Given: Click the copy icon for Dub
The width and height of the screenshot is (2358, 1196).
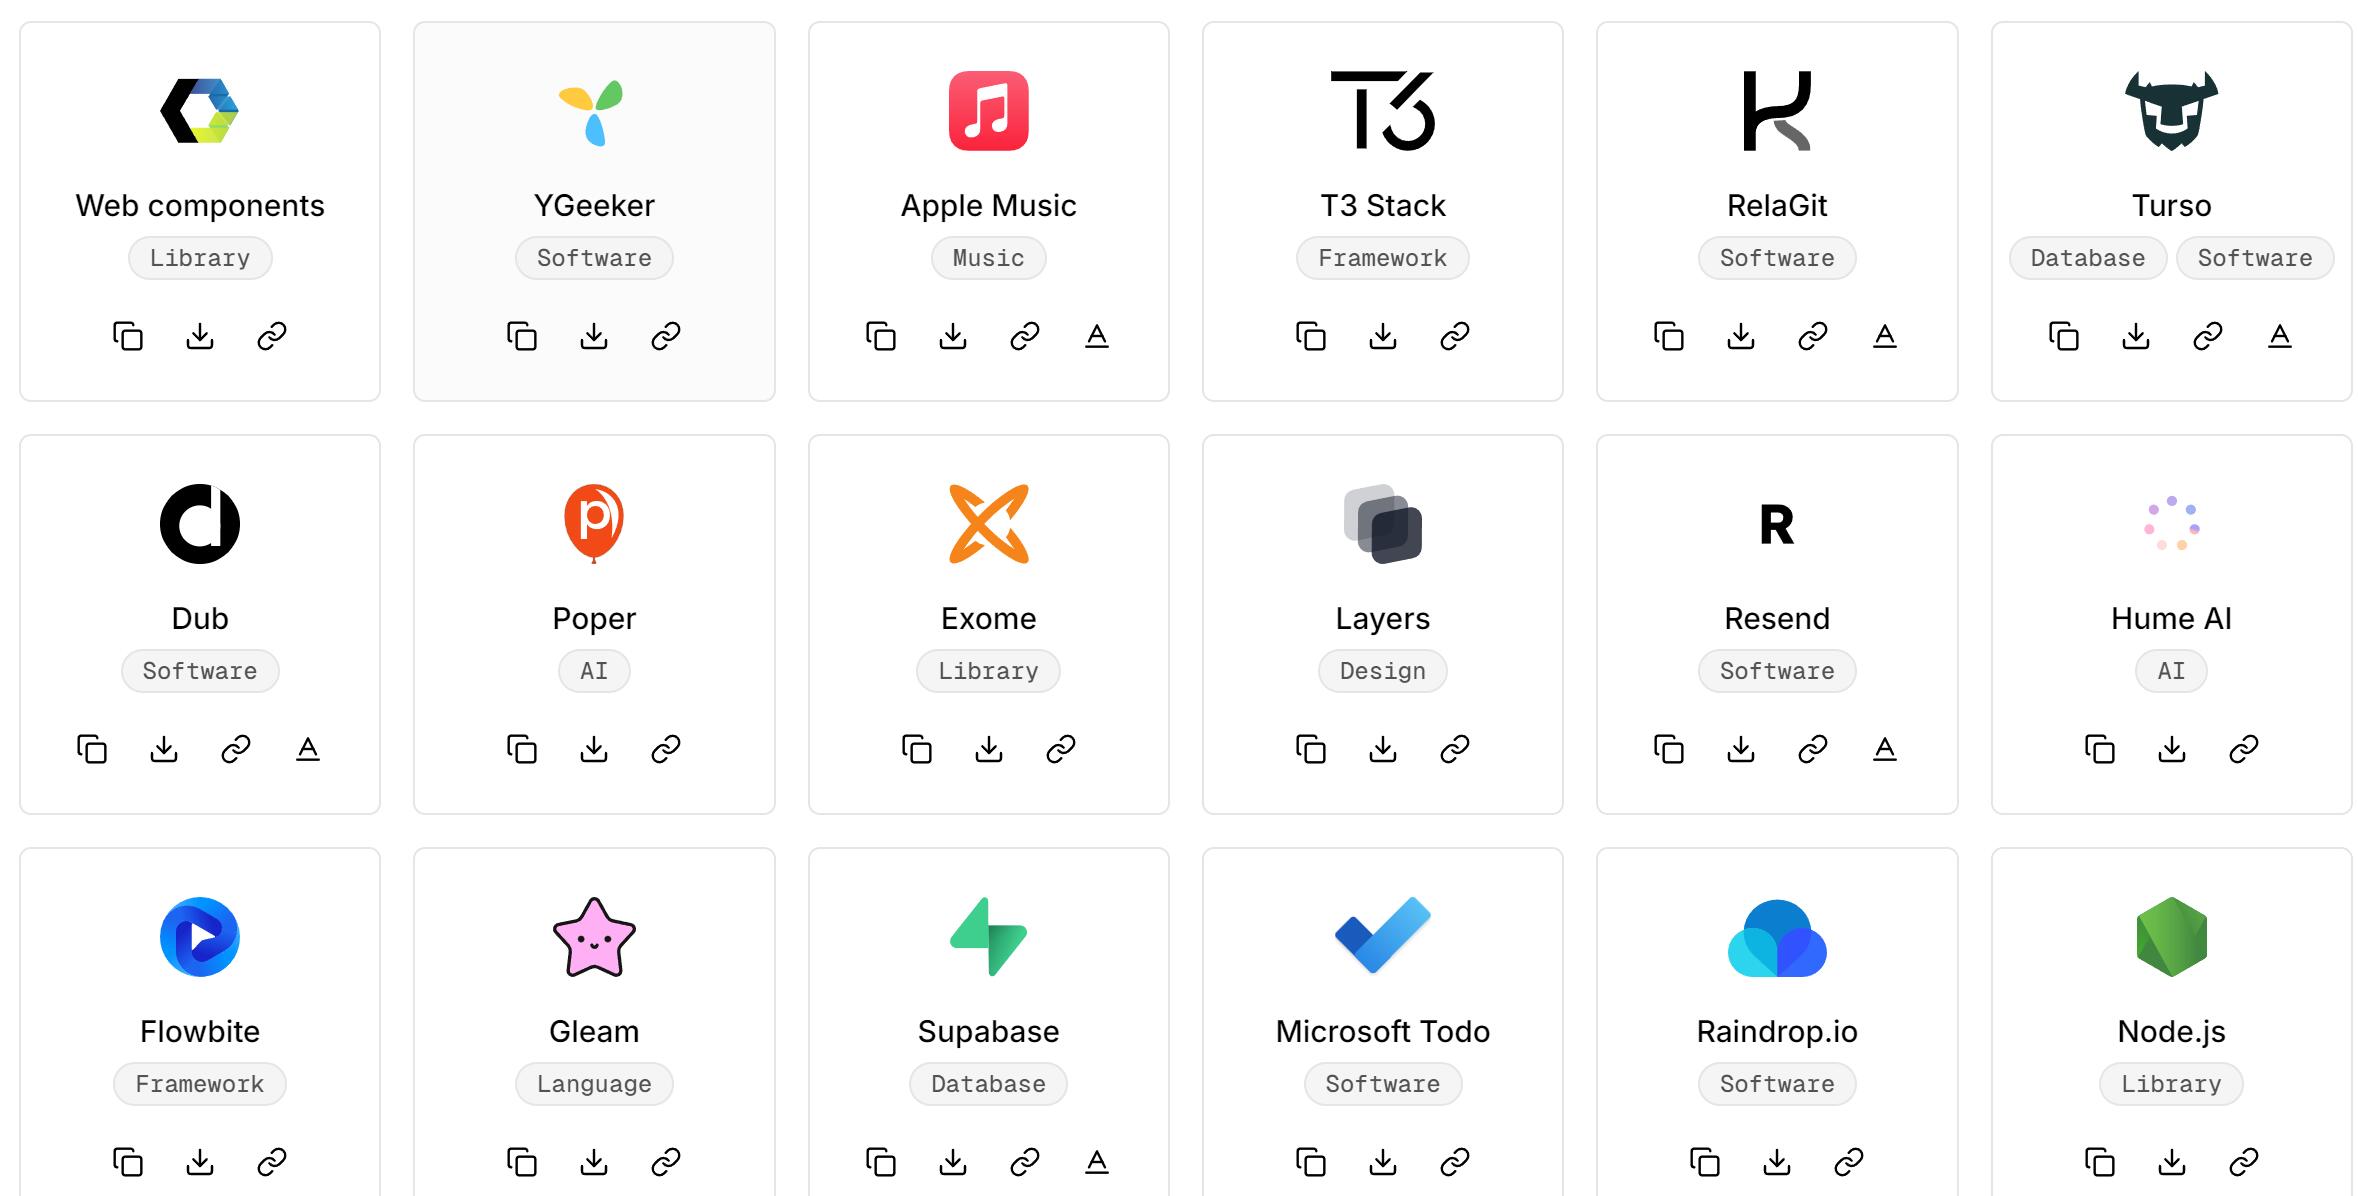Looking at the screenshot, I should 93,748.
